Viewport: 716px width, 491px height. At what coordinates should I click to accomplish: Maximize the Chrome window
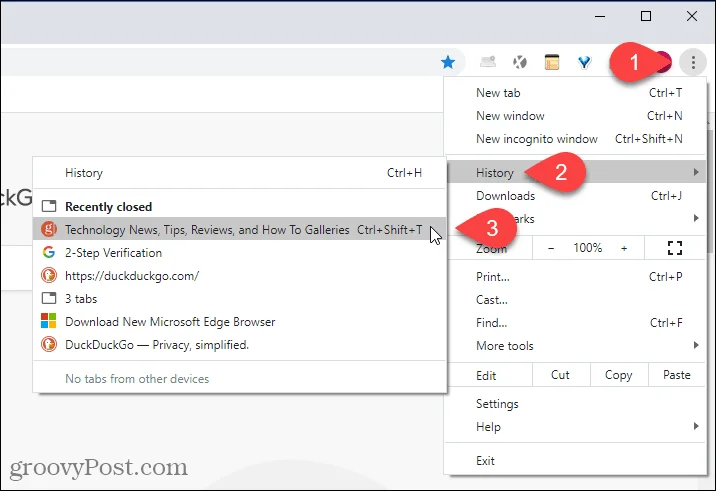pos(646,16)
